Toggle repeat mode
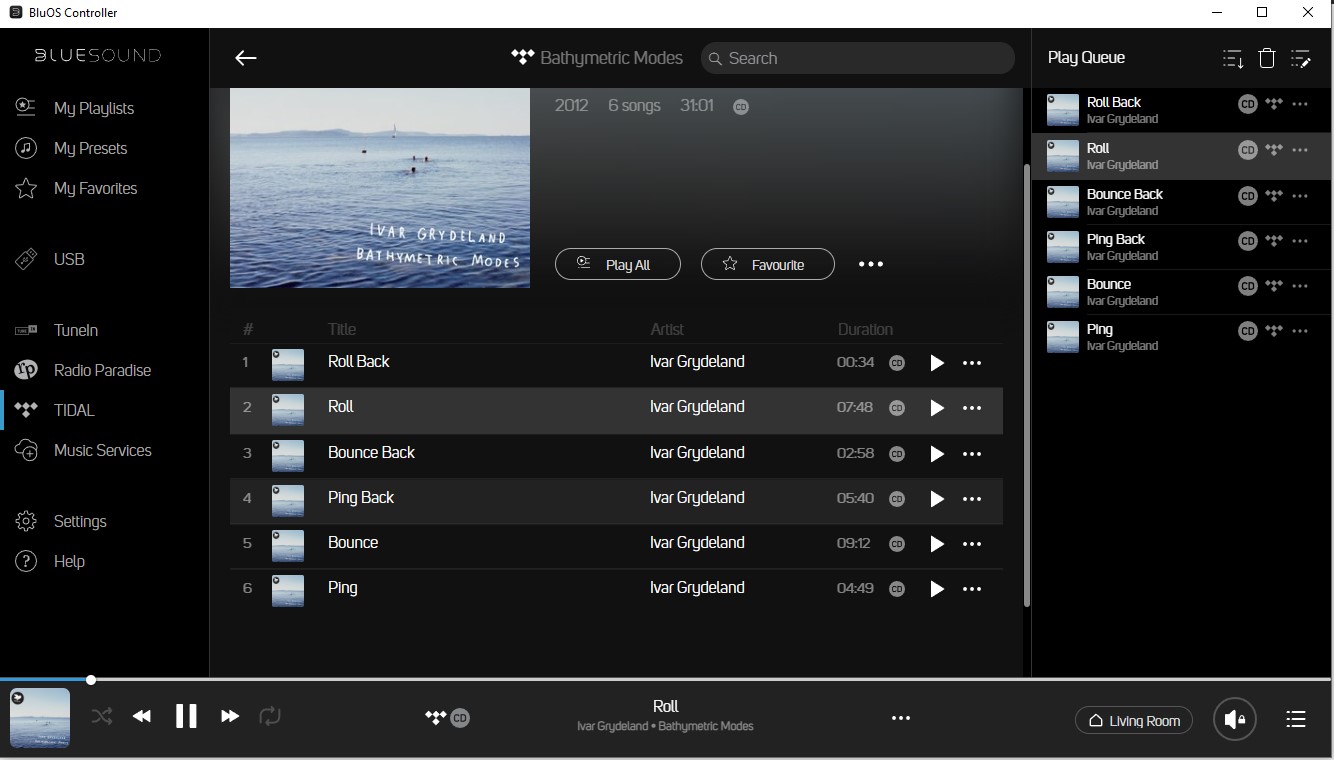 pyautogui.click(x=270, y=716)
